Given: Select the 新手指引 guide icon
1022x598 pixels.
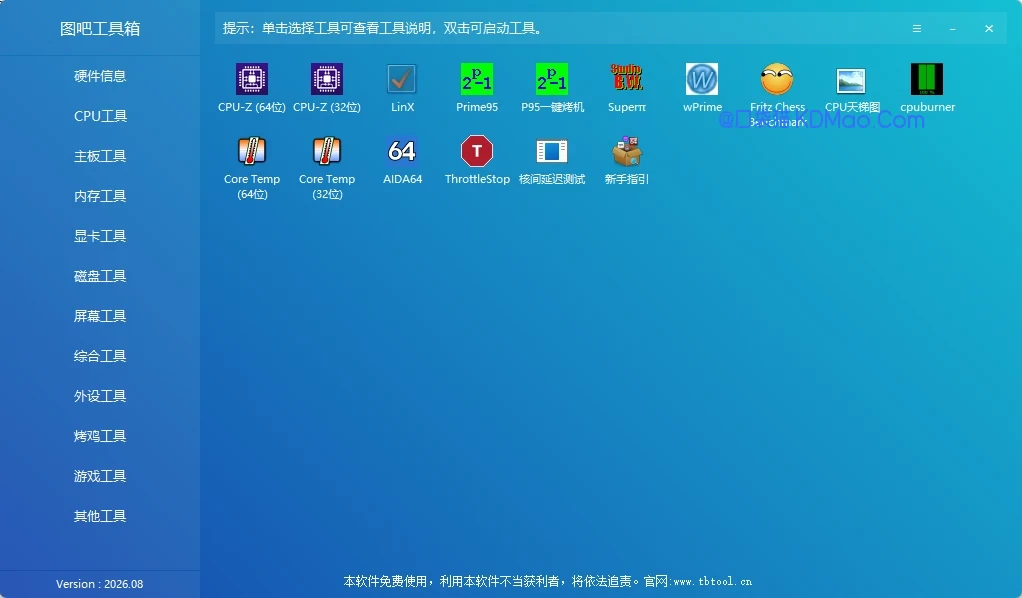Looking at the screenshot, I should pos(626,151).
